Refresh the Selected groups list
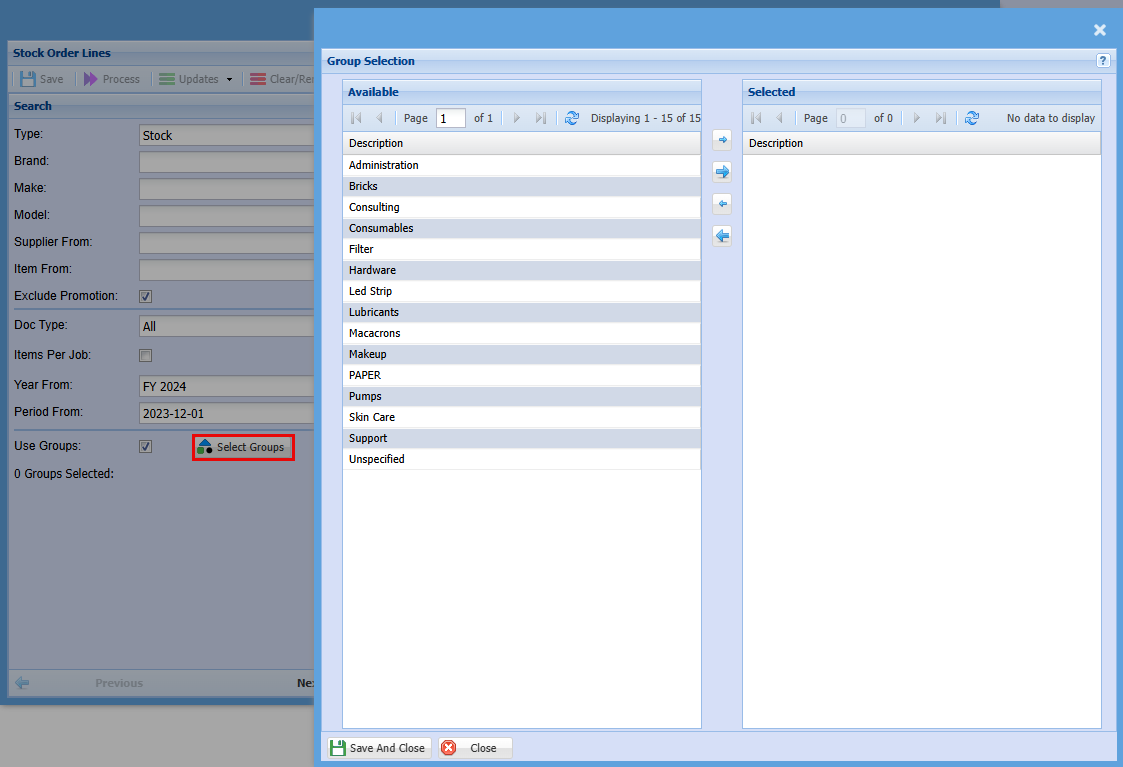The image size is (1123, 767). (x=972, y=118)
